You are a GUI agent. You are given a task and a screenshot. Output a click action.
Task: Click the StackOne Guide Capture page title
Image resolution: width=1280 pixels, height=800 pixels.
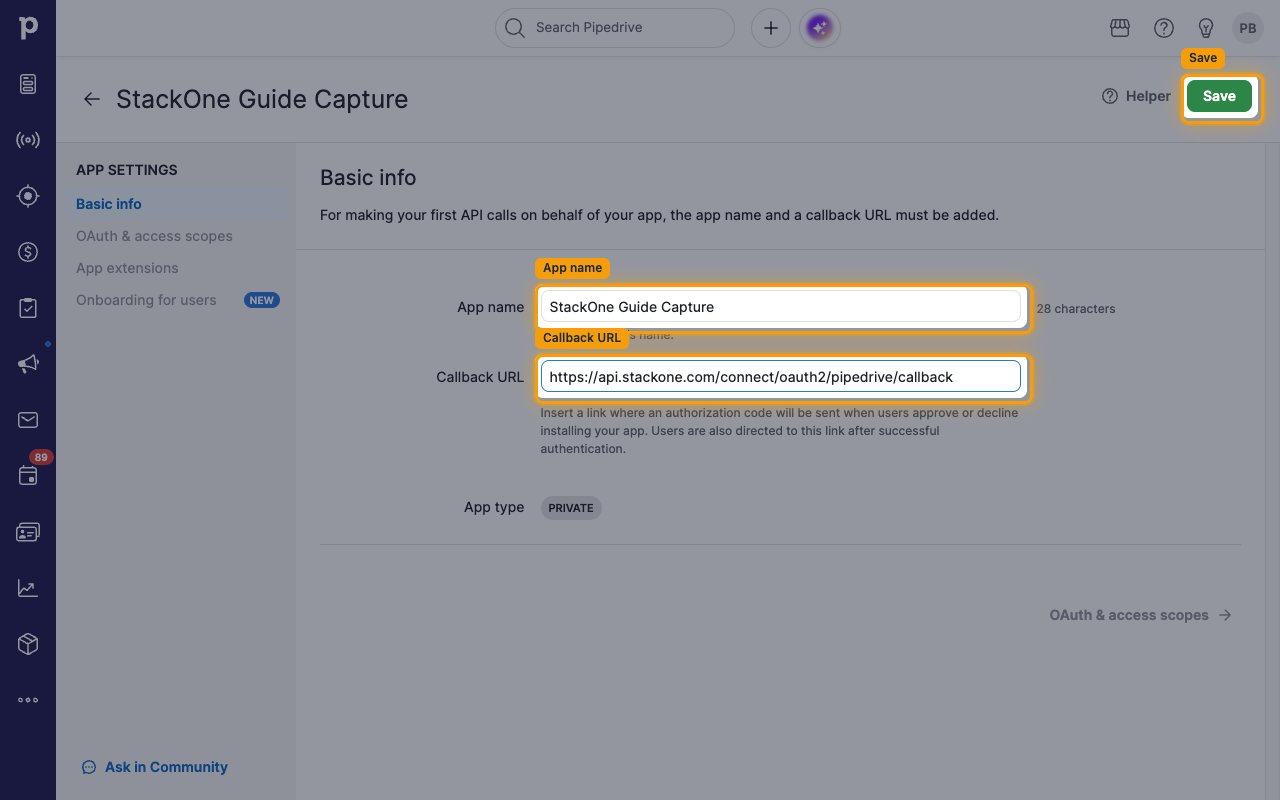pyautogui.click(x=262, y=99)
